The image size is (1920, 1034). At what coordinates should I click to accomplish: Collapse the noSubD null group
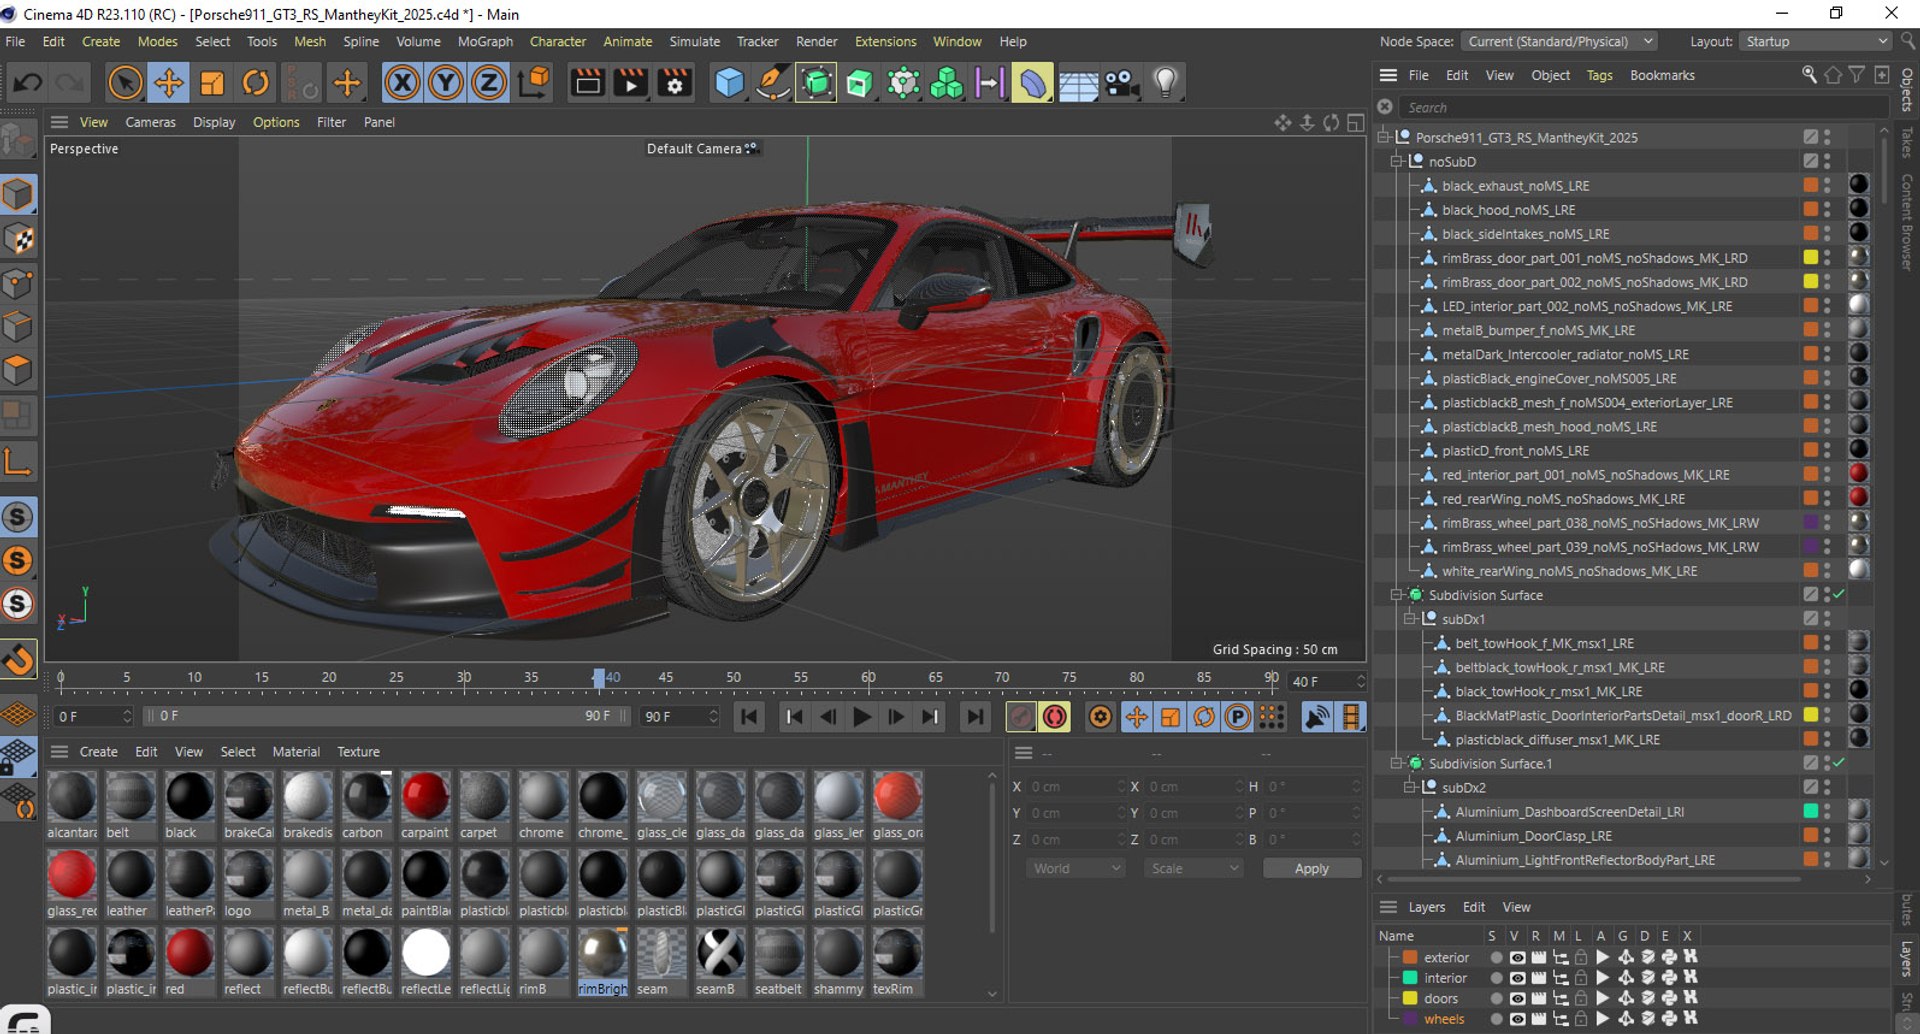coord(1397,161)
